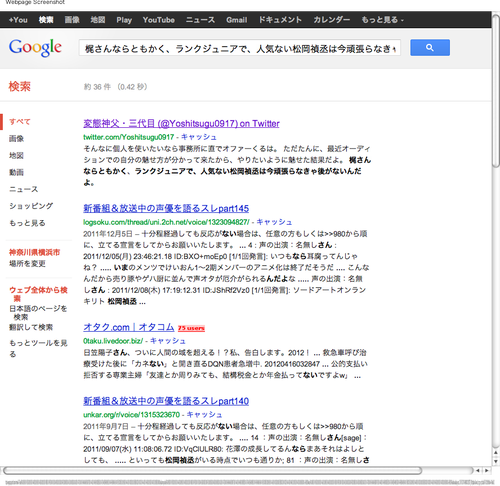Expand the もっと見る dropdown in top bar

point(382,20)
